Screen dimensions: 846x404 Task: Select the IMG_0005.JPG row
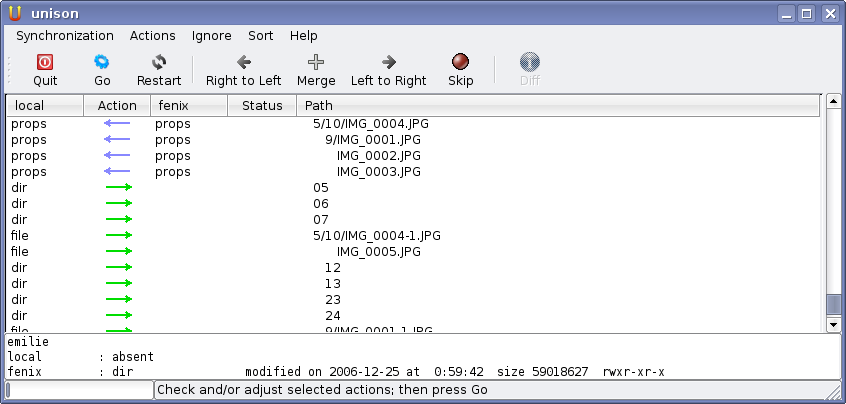pos(413,252)
